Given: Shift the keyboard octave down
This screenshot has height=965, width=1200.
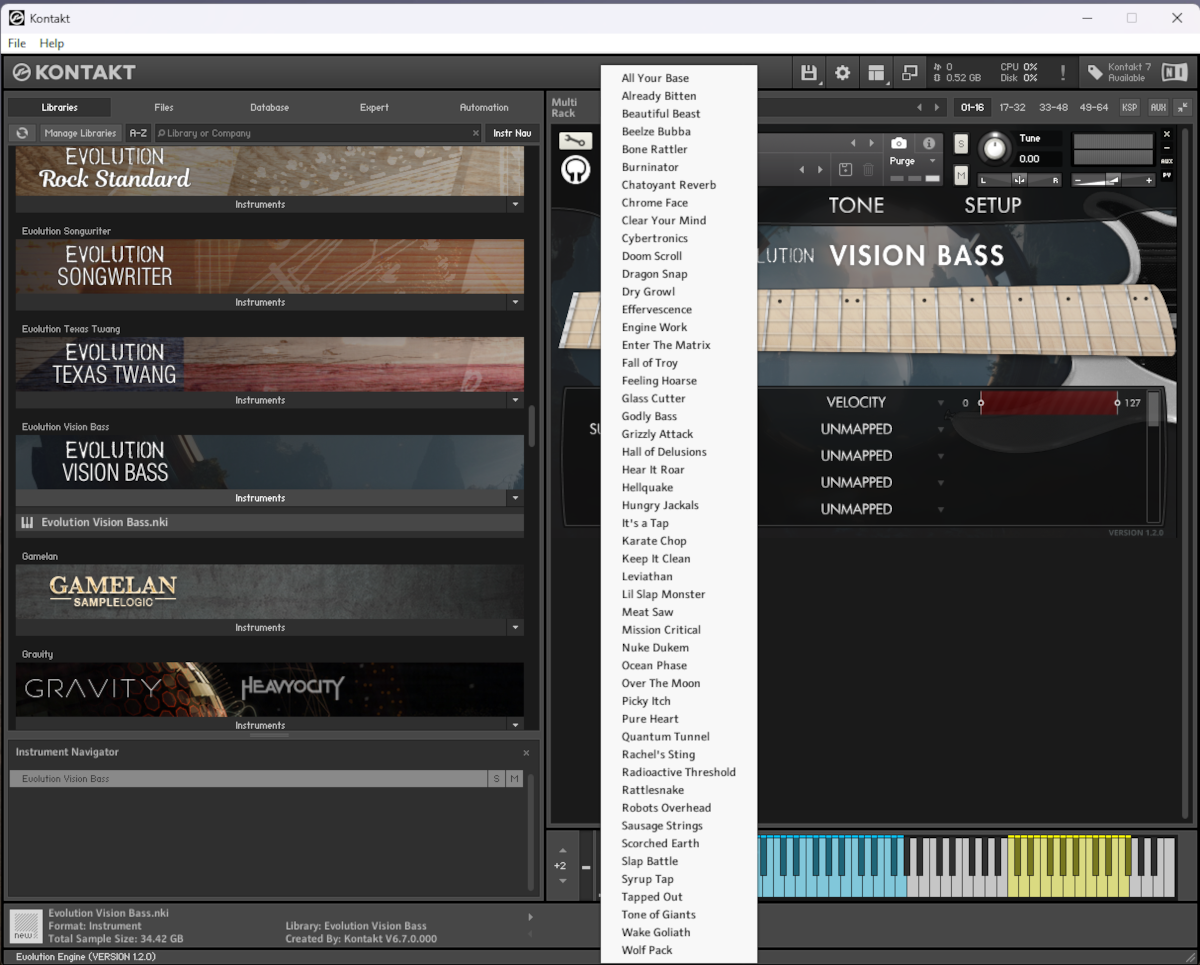Looking at the screenshot, I should tap(562, 881).
